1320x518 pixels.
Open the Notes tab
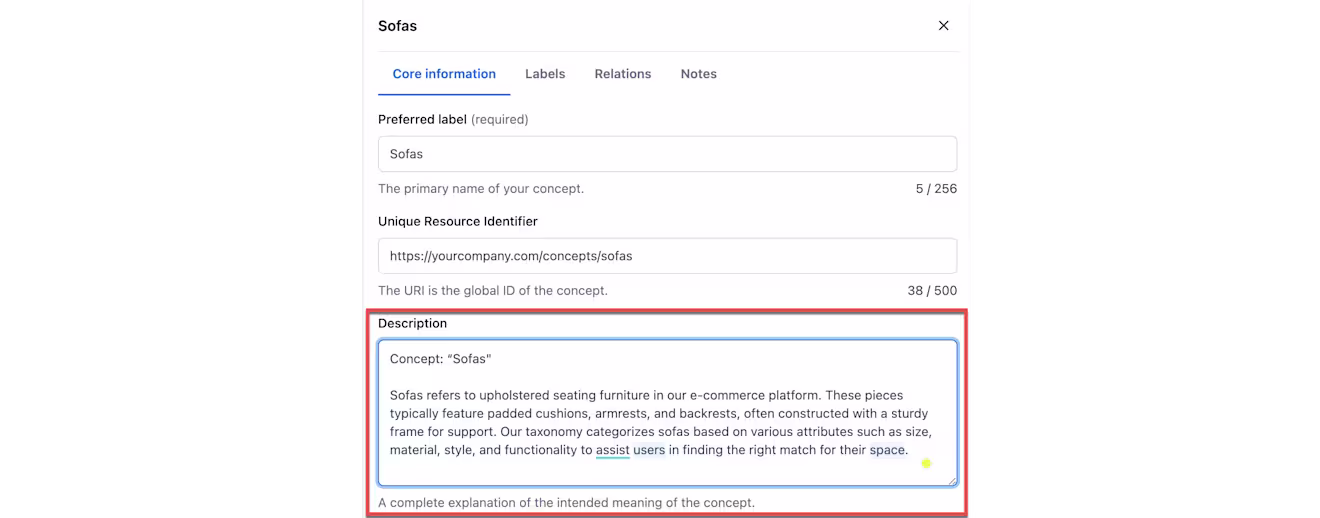pyautogui.click(x=699, y=74)
